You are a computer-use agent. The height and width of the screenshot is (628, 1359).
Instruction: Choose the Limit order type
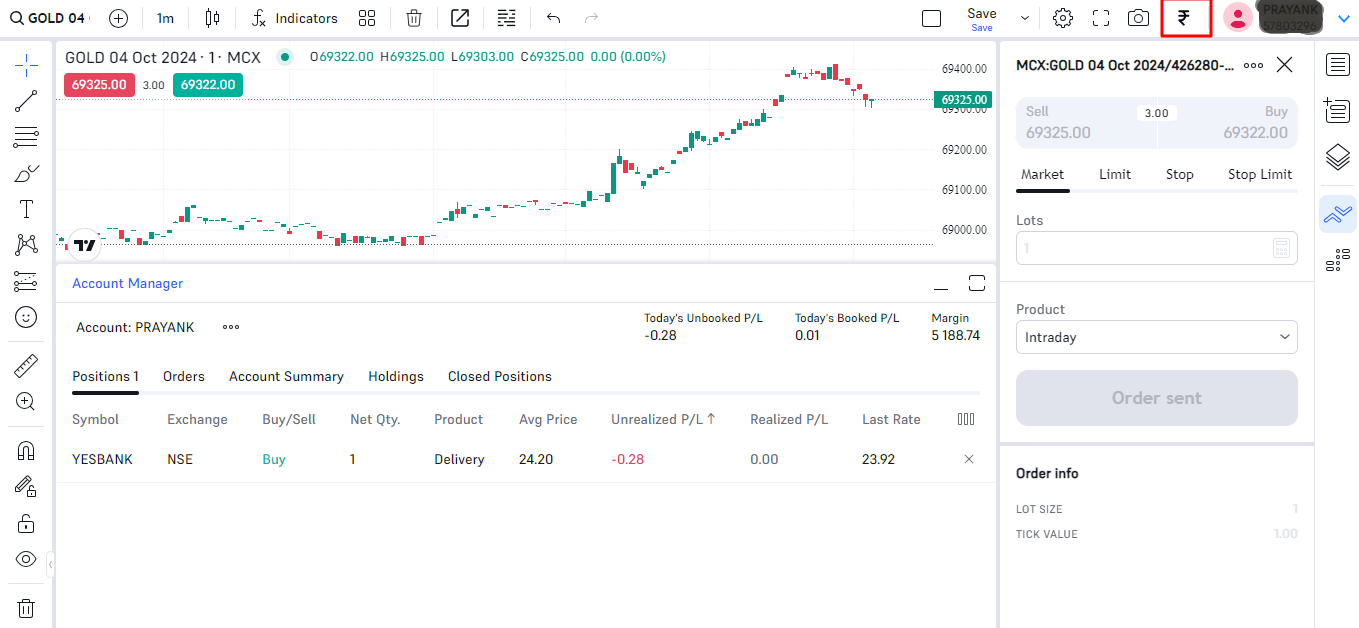(x=1115, y=174)
